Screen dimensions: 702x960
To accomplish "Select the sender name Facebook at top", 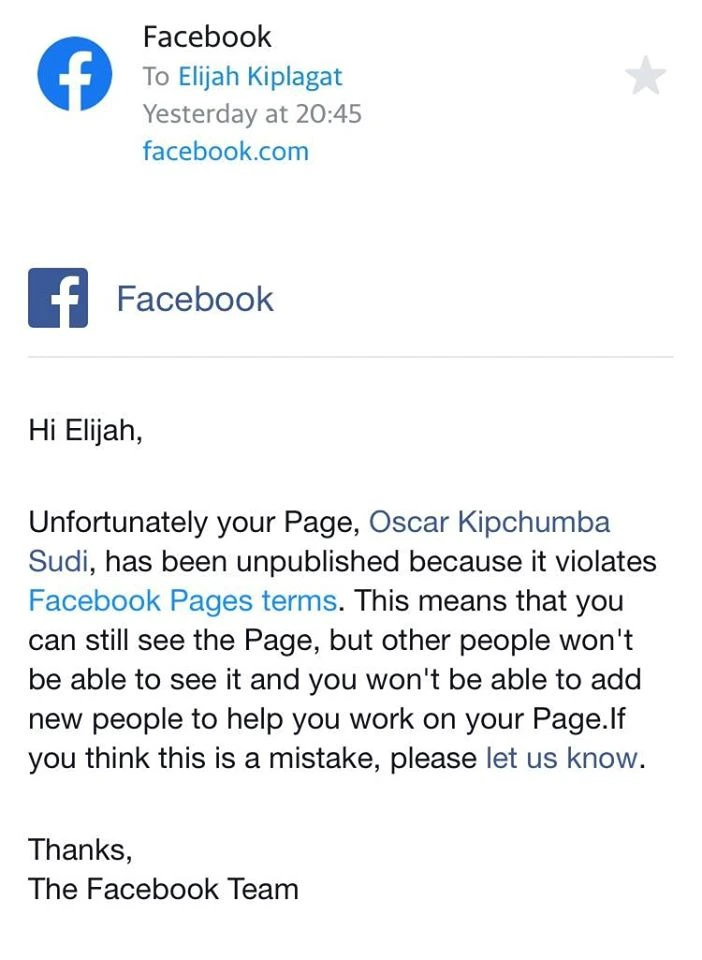I will coord(207,37).
